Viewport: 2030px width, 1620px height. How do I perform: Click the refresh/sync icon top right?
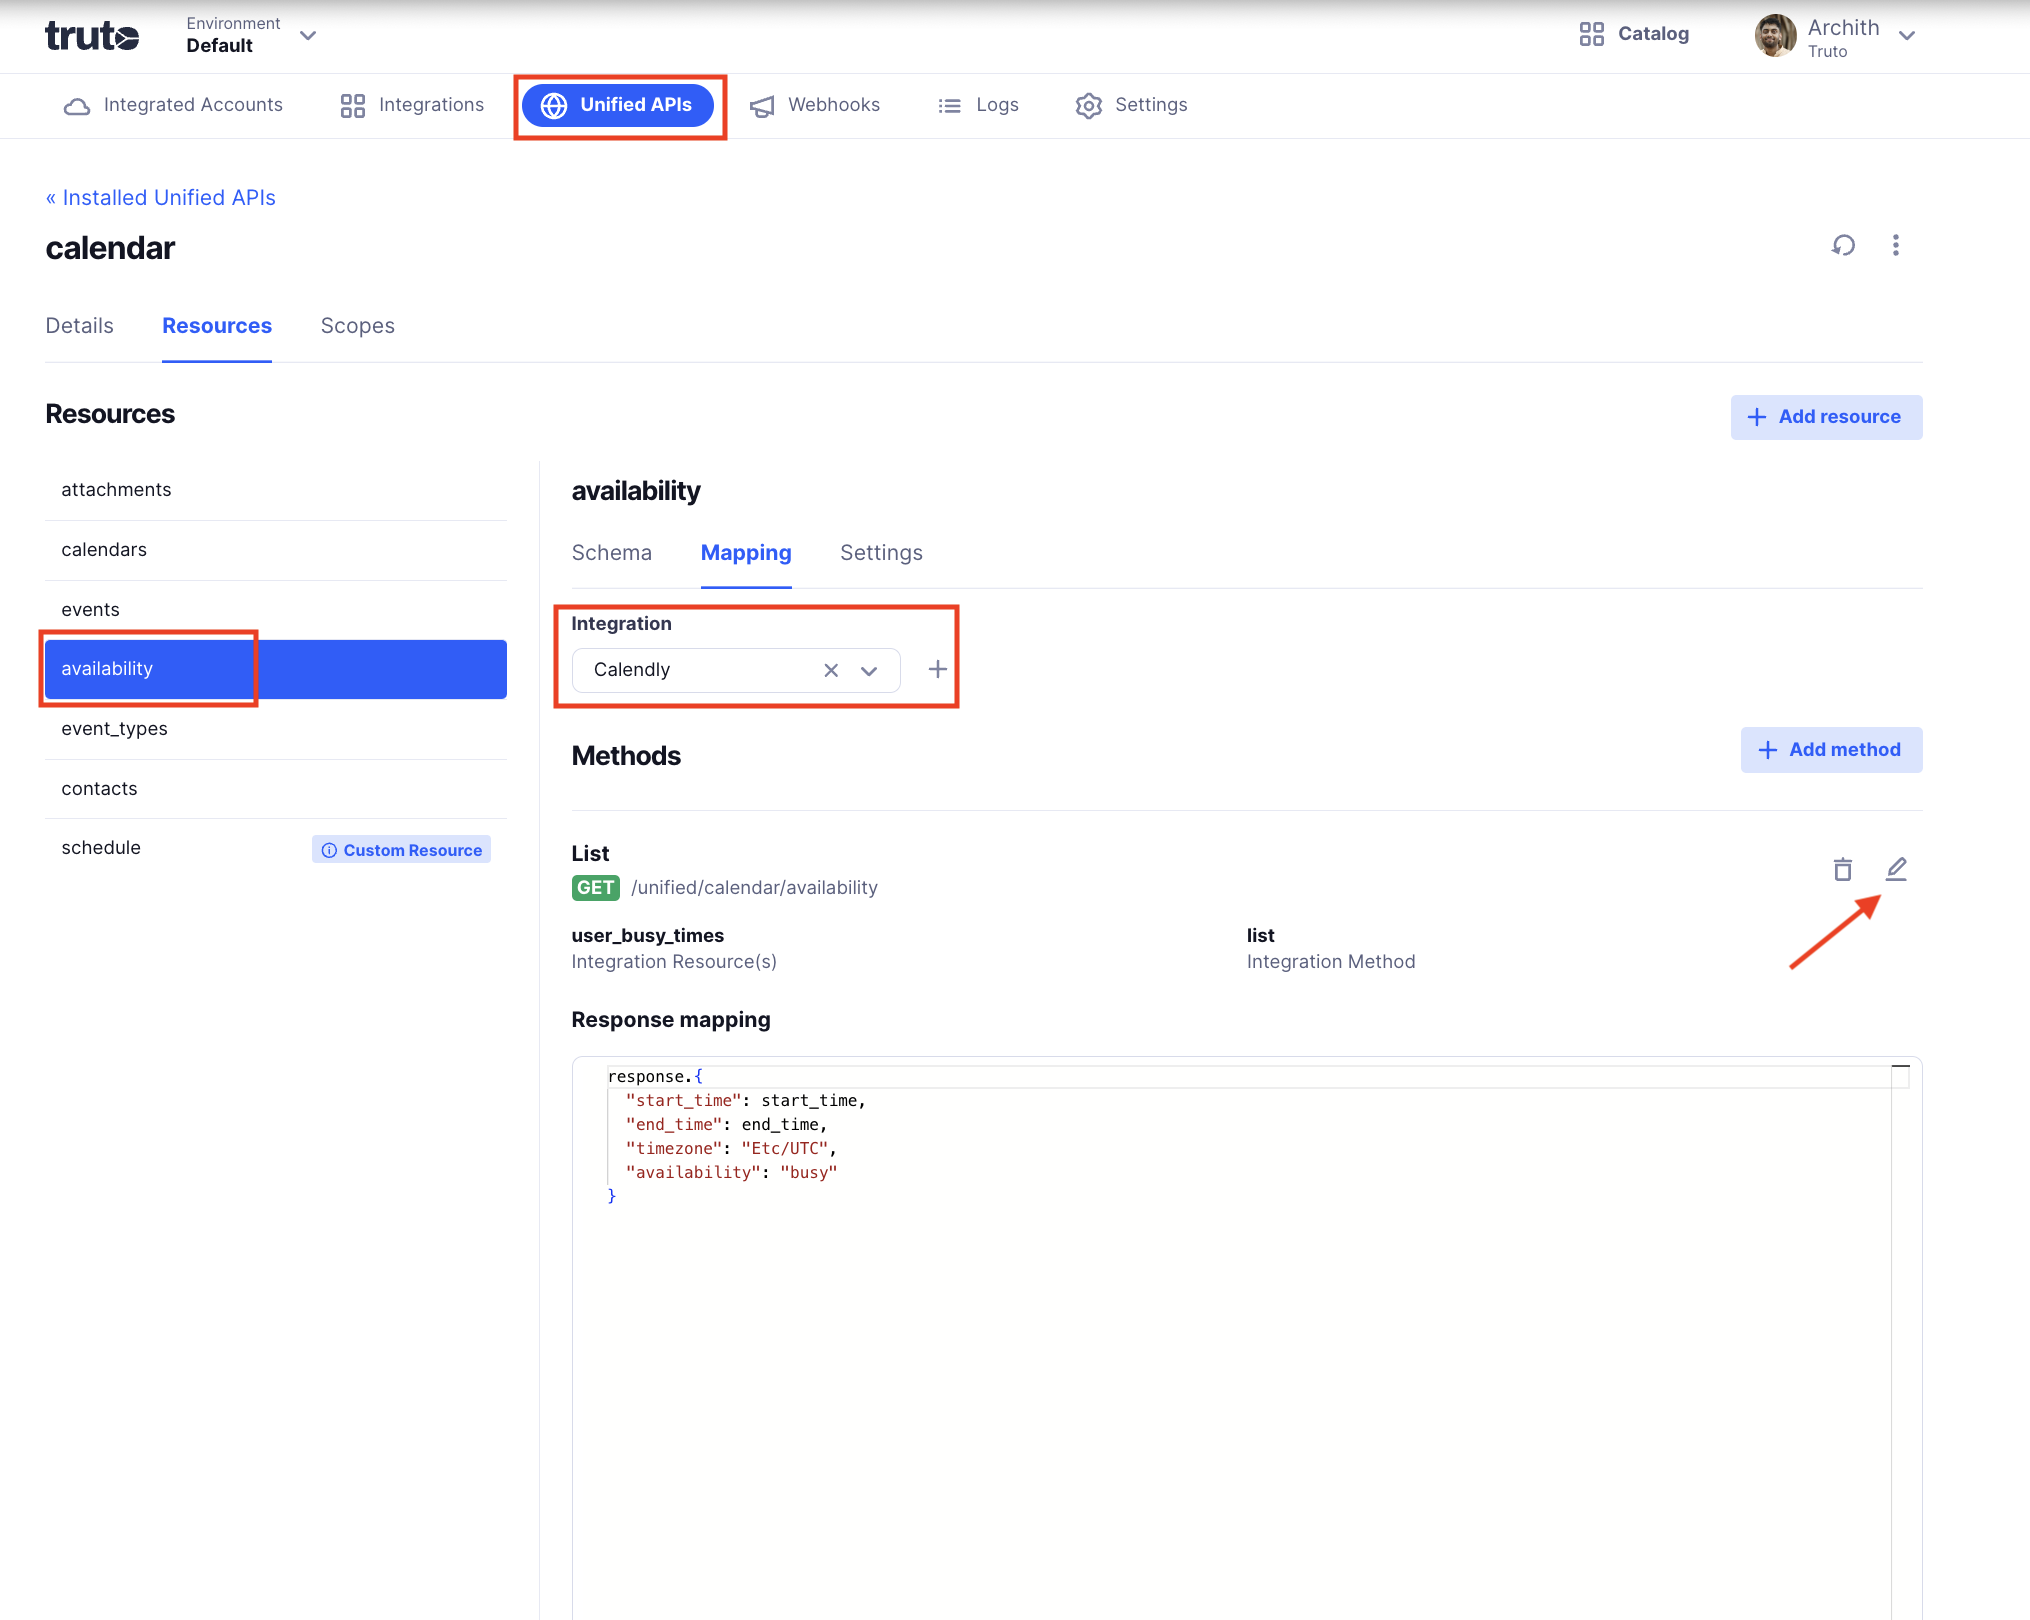click(x=1845, y=246)
